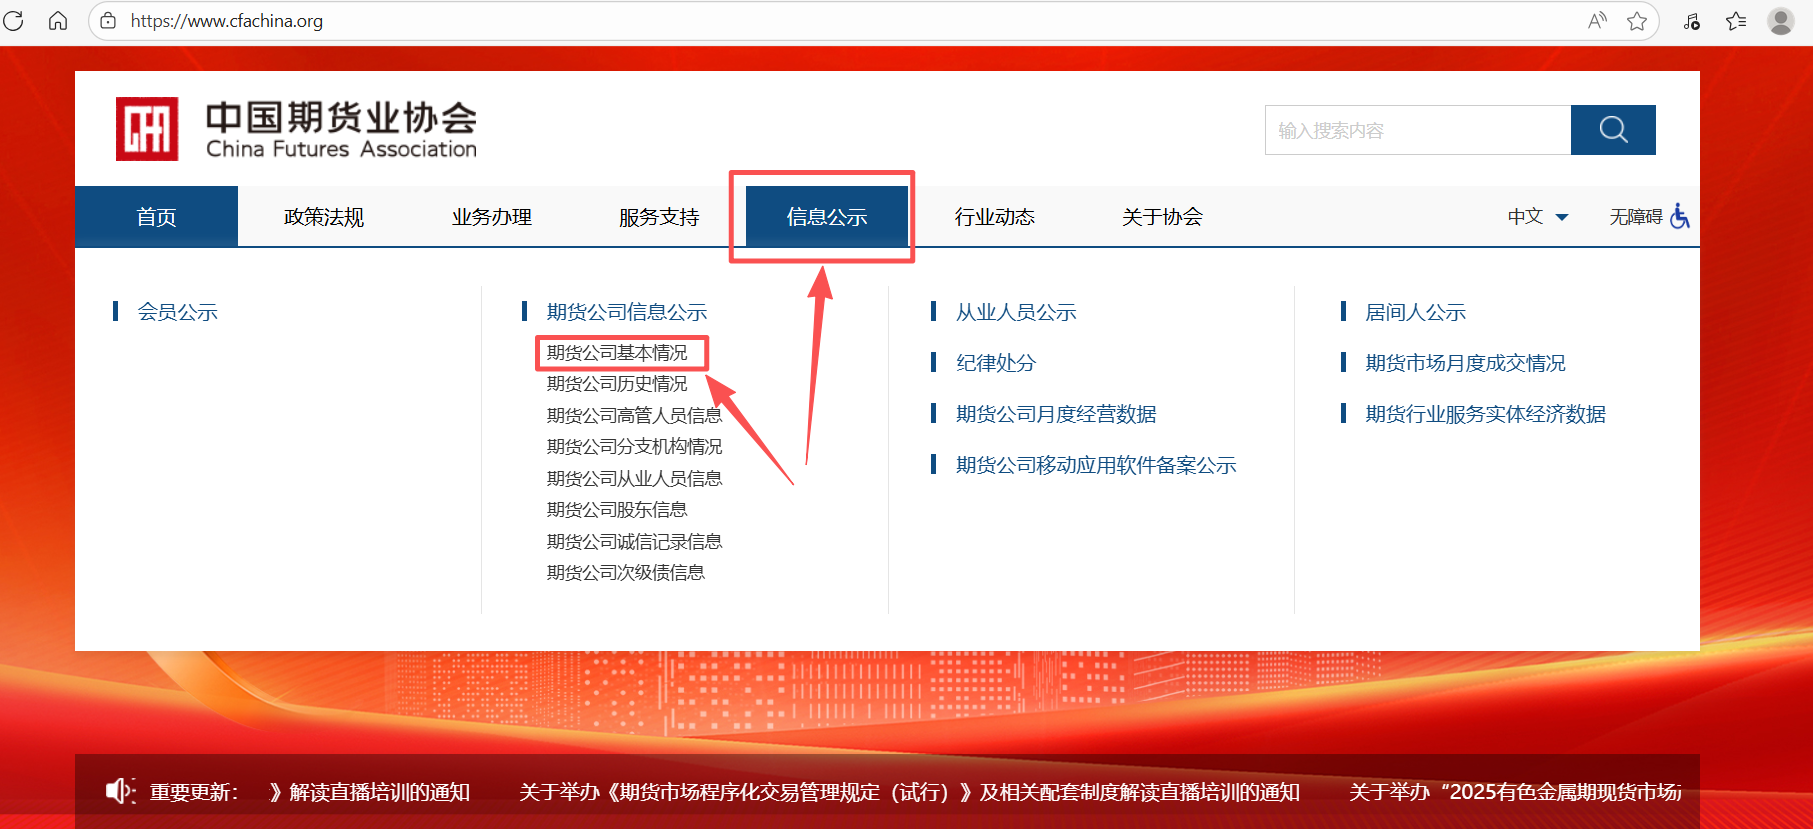Click the accessibility wheelchair icon
The image size is (1813, 834).
tap(1680, 216)
